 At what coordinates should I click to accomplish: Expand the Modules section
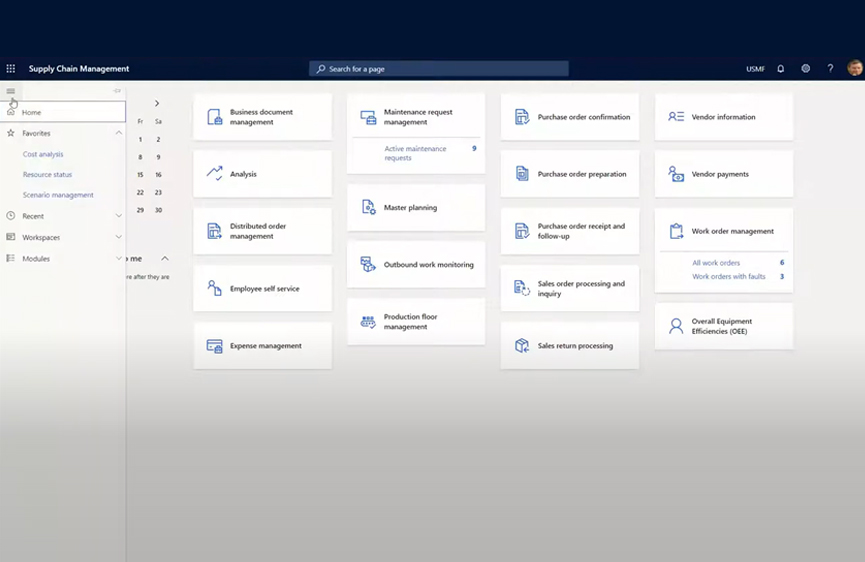(x=119, y=259)
